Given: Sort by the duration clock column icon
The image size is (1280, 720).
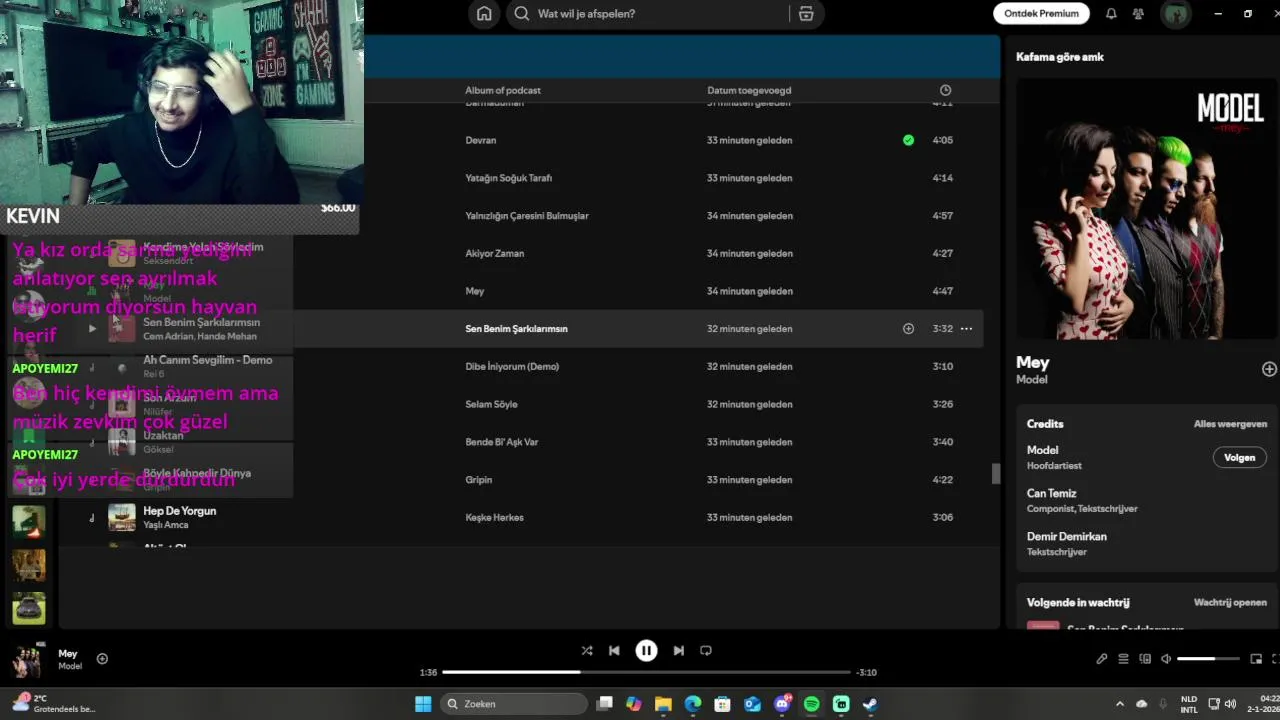Looking at the screenshot, I should 945,90.
